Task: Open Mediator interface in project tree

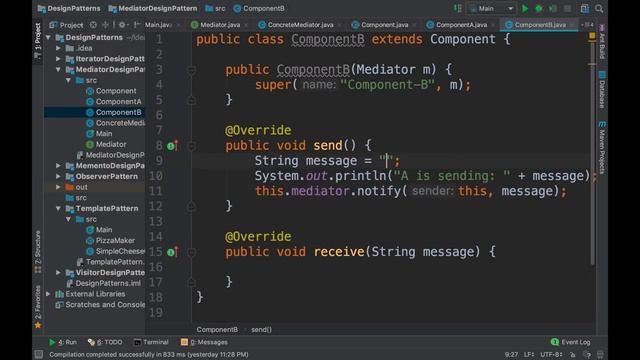Action: [x=106, y=144]
